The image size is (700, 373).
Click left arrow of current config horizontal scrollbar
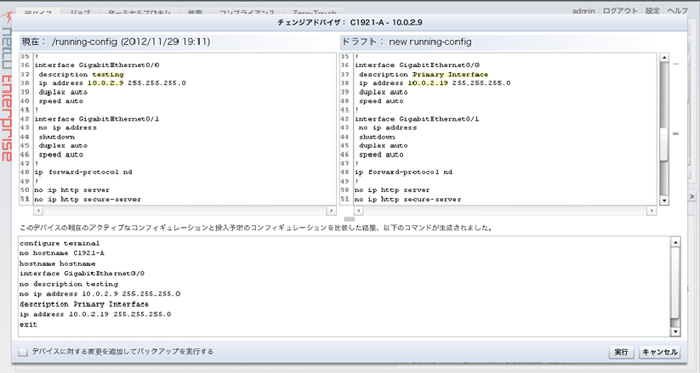[38, 210]
